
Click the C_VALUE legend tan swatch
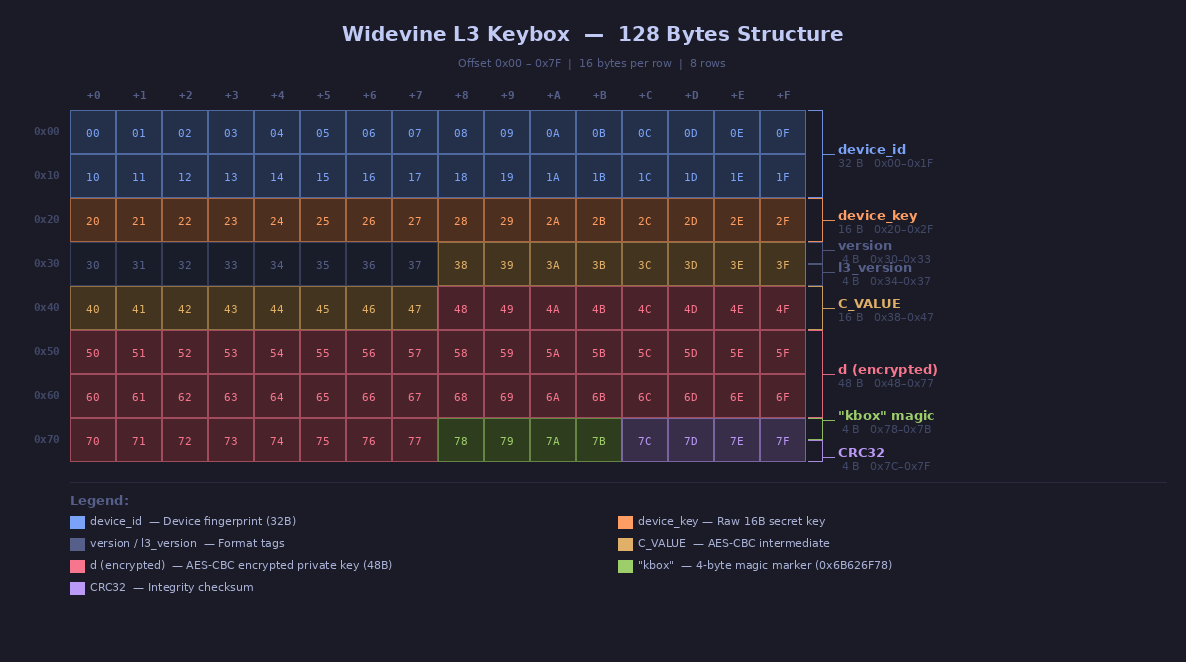(x=625, y=544)
